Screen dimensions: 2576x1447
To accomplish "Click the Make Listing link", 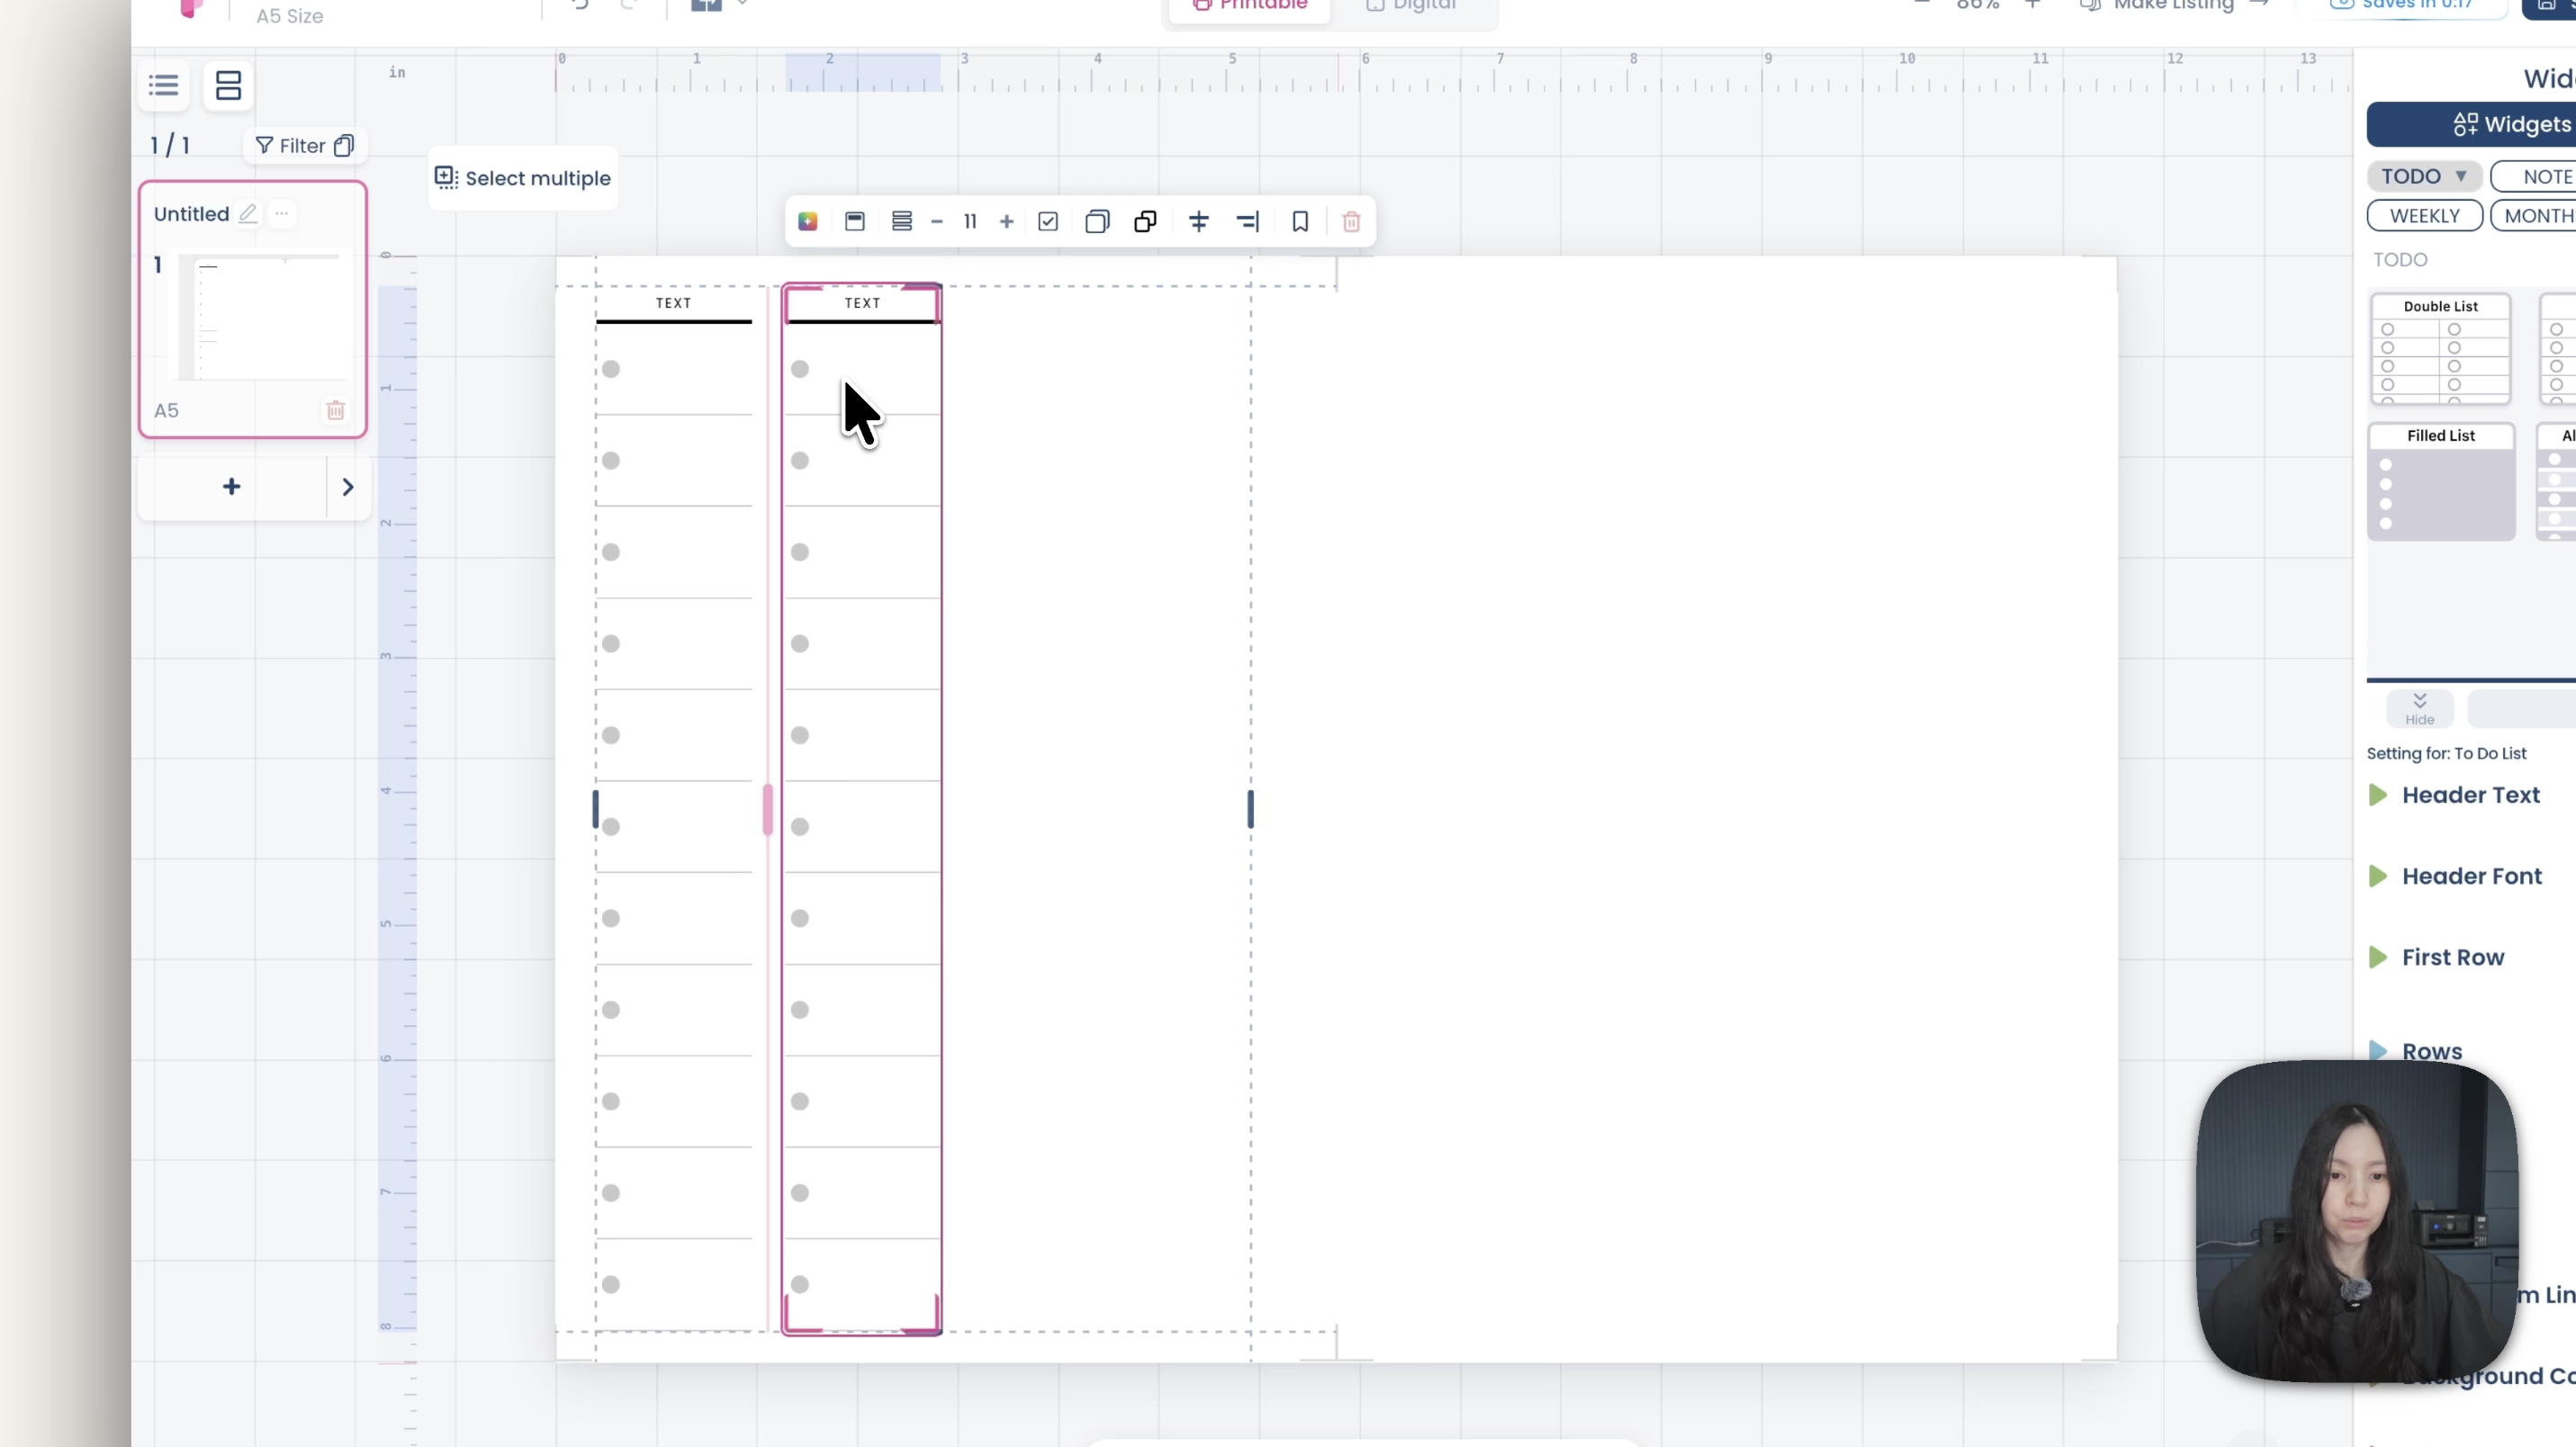I will click(x=2173, y=6).
